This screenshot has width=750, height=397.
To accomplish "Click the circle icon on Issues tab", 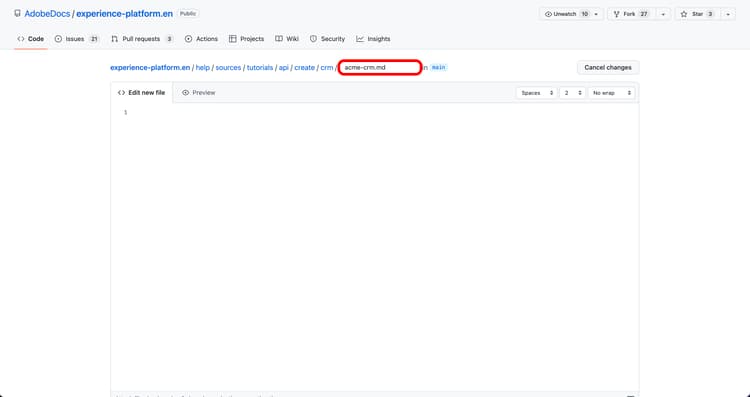I will (x=58, y=39).
